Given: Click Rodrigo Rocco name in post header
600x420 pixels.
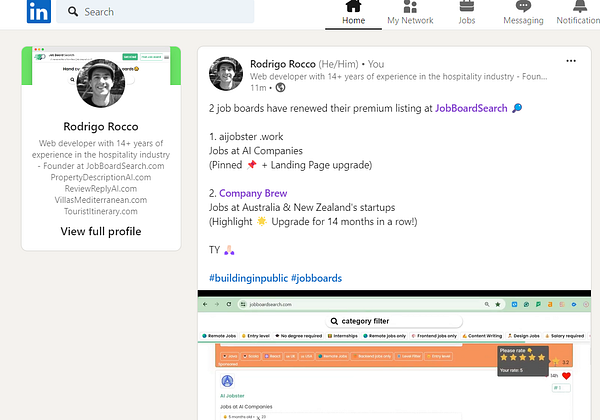Looking at the screenshot, I should [x=283, y=64].
